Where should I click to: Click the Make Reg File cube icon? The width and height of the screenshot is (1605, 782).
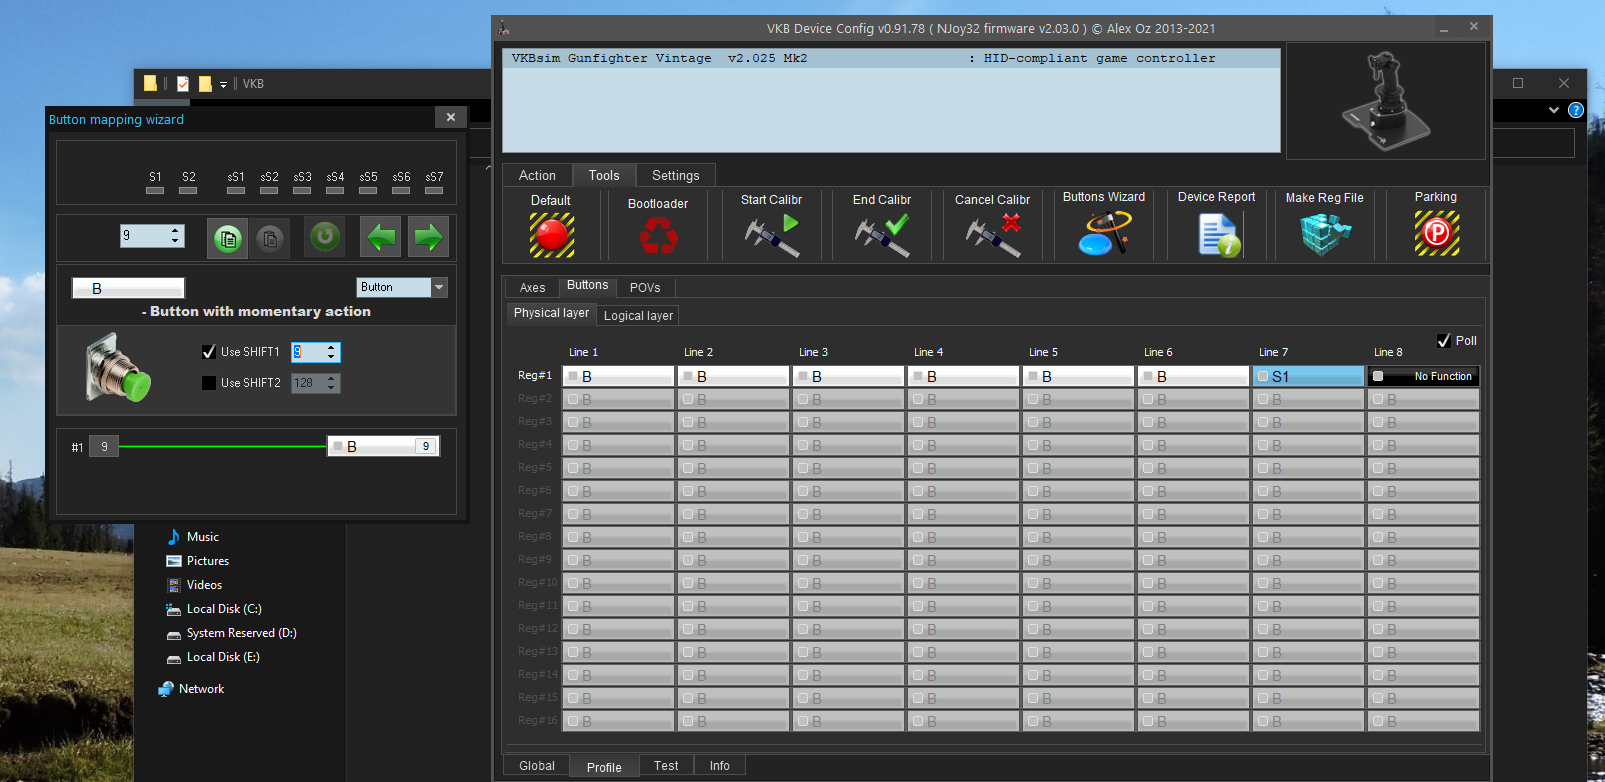1325,234
